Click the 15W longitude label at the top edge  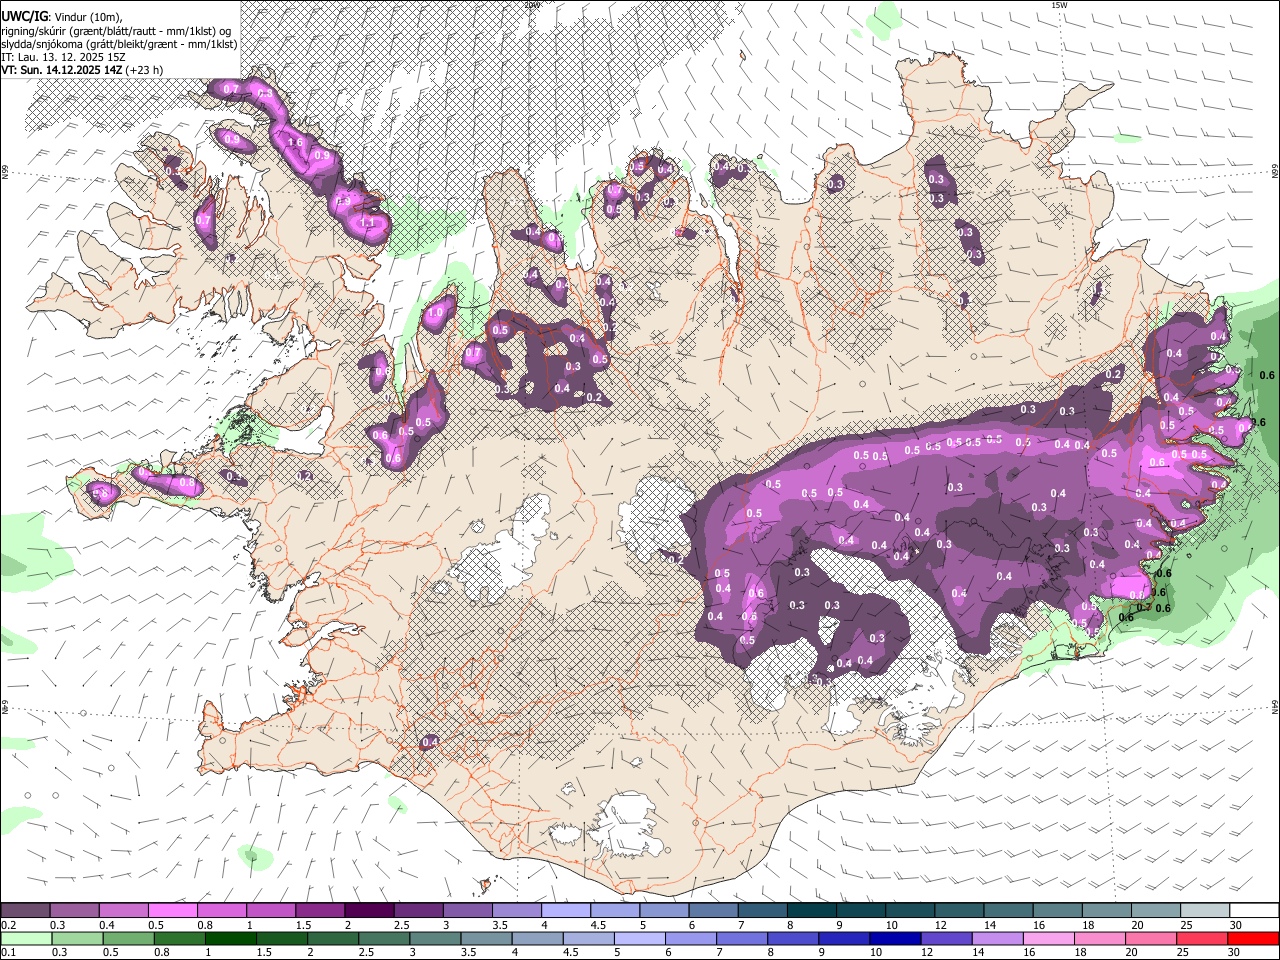click(1059, 5)
